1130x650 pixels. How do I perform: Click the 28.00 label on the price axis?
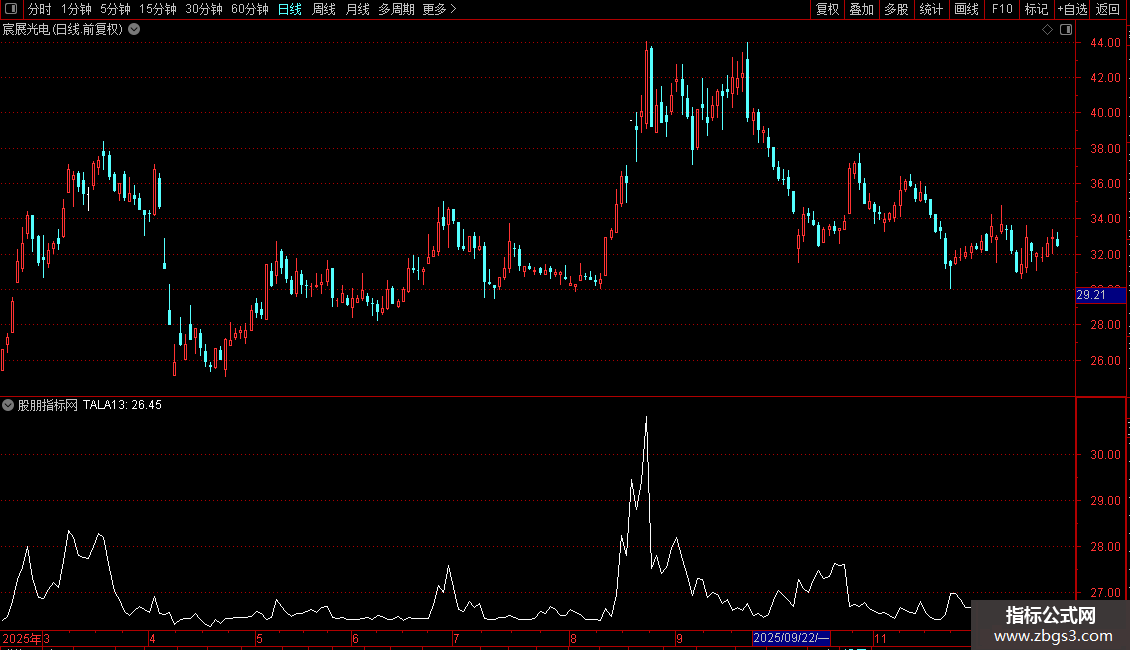tap(1105, 325)
